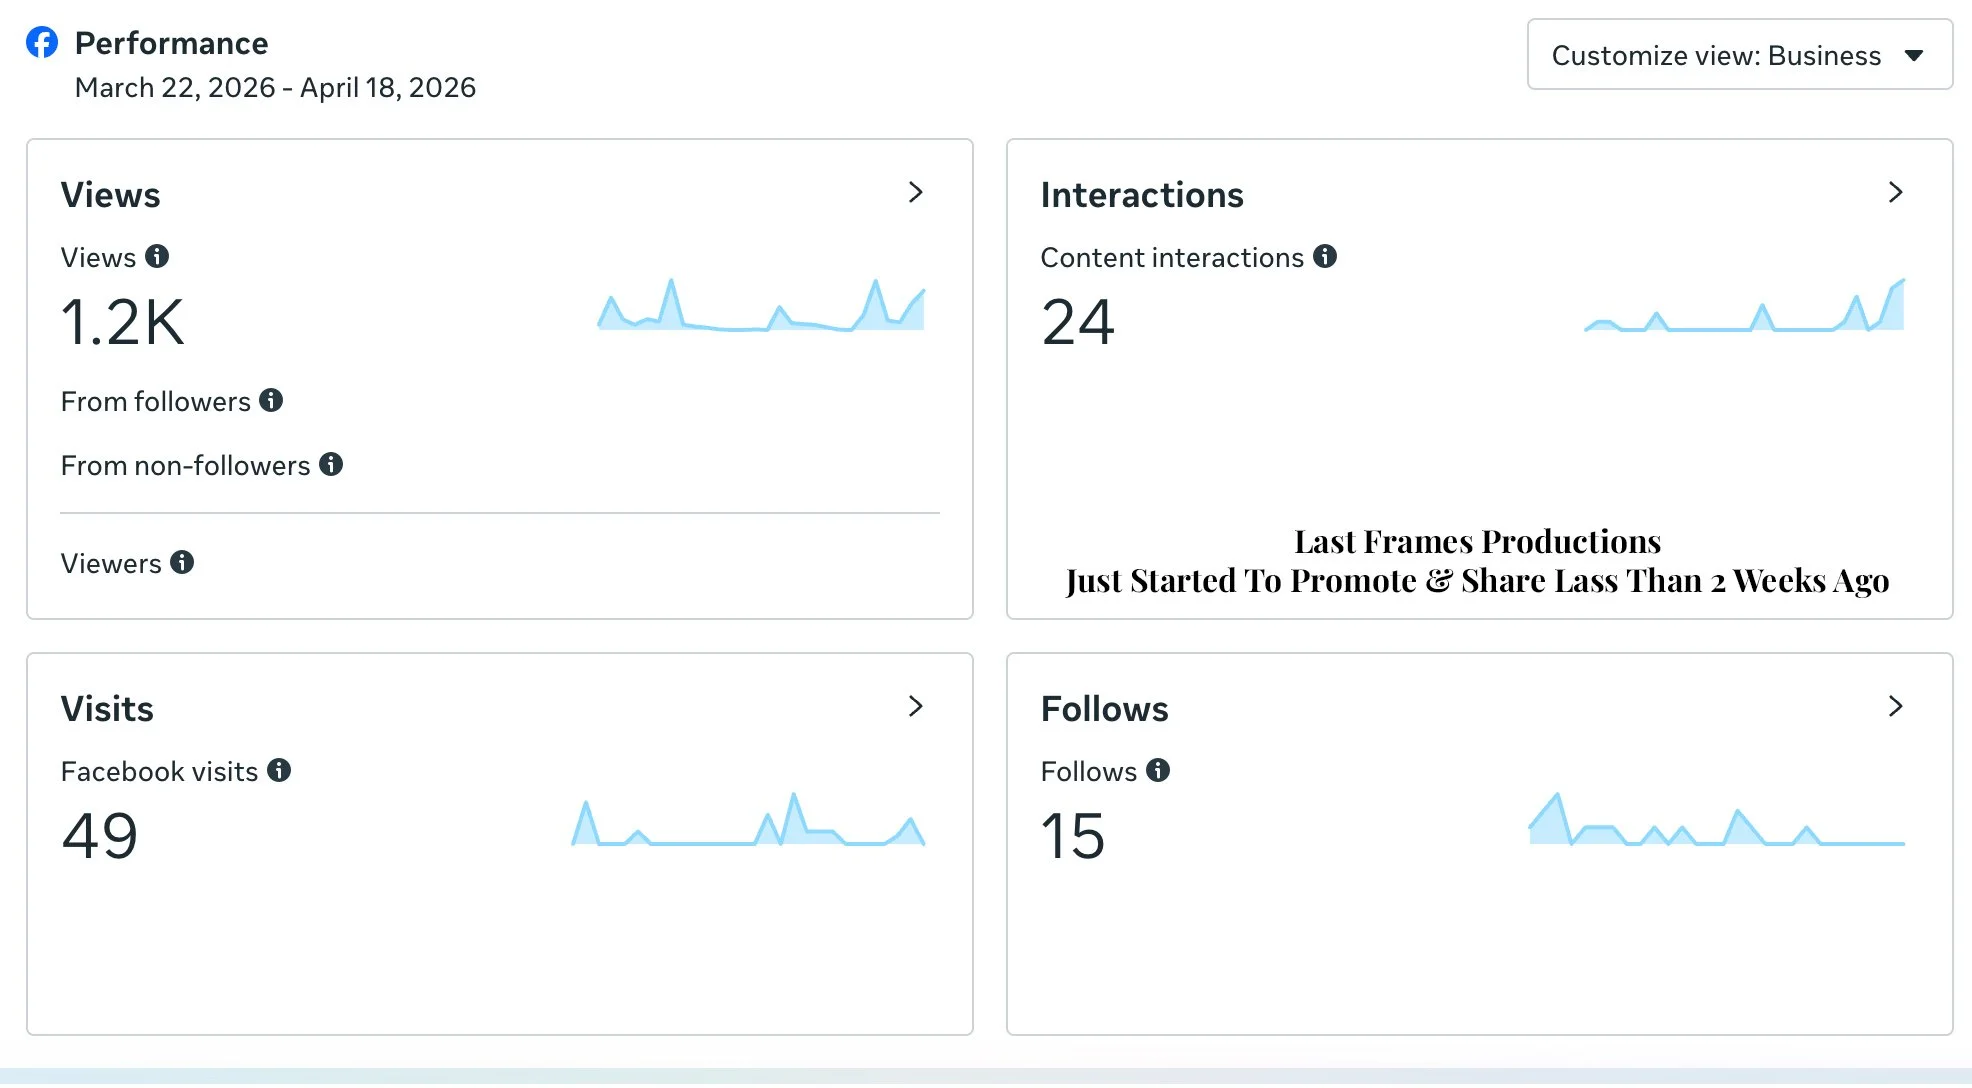
Task: Click info icon beside From non-followers
Action: (331, 464)
